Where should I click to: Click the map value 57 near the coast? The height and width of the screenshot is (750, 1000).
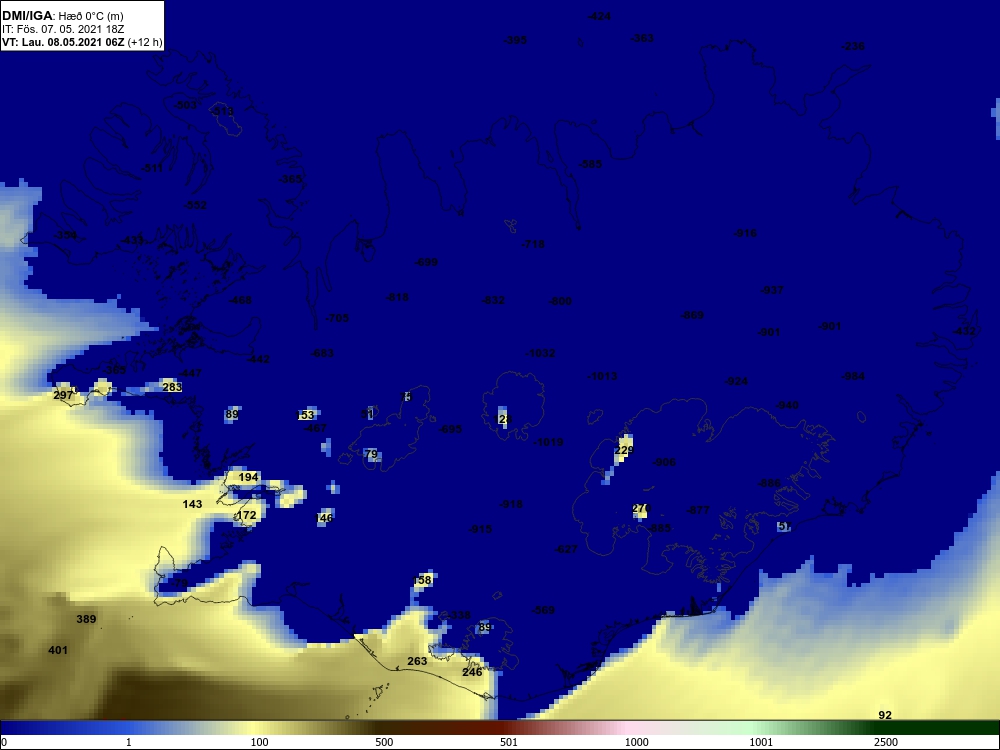coord(785,526)
